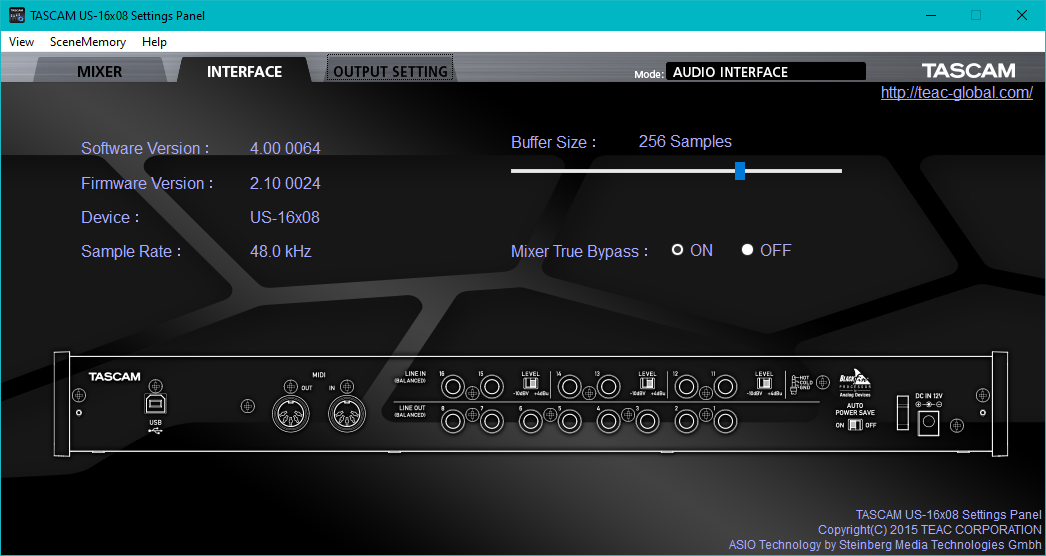Open the View menu
Screen dimensions: 1046x556
[x=21, y=41]
